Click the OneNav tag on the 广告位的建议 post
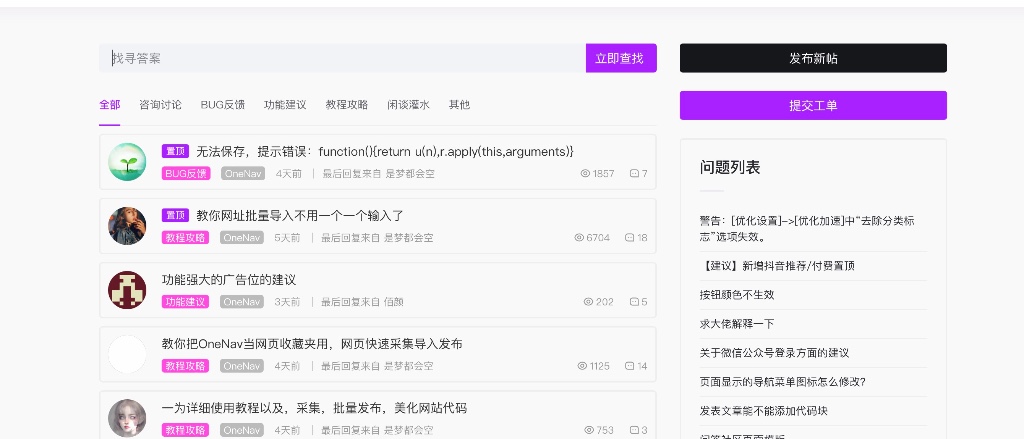The image size is (1024, 439). pyautogui.click(x=242, y=301)
